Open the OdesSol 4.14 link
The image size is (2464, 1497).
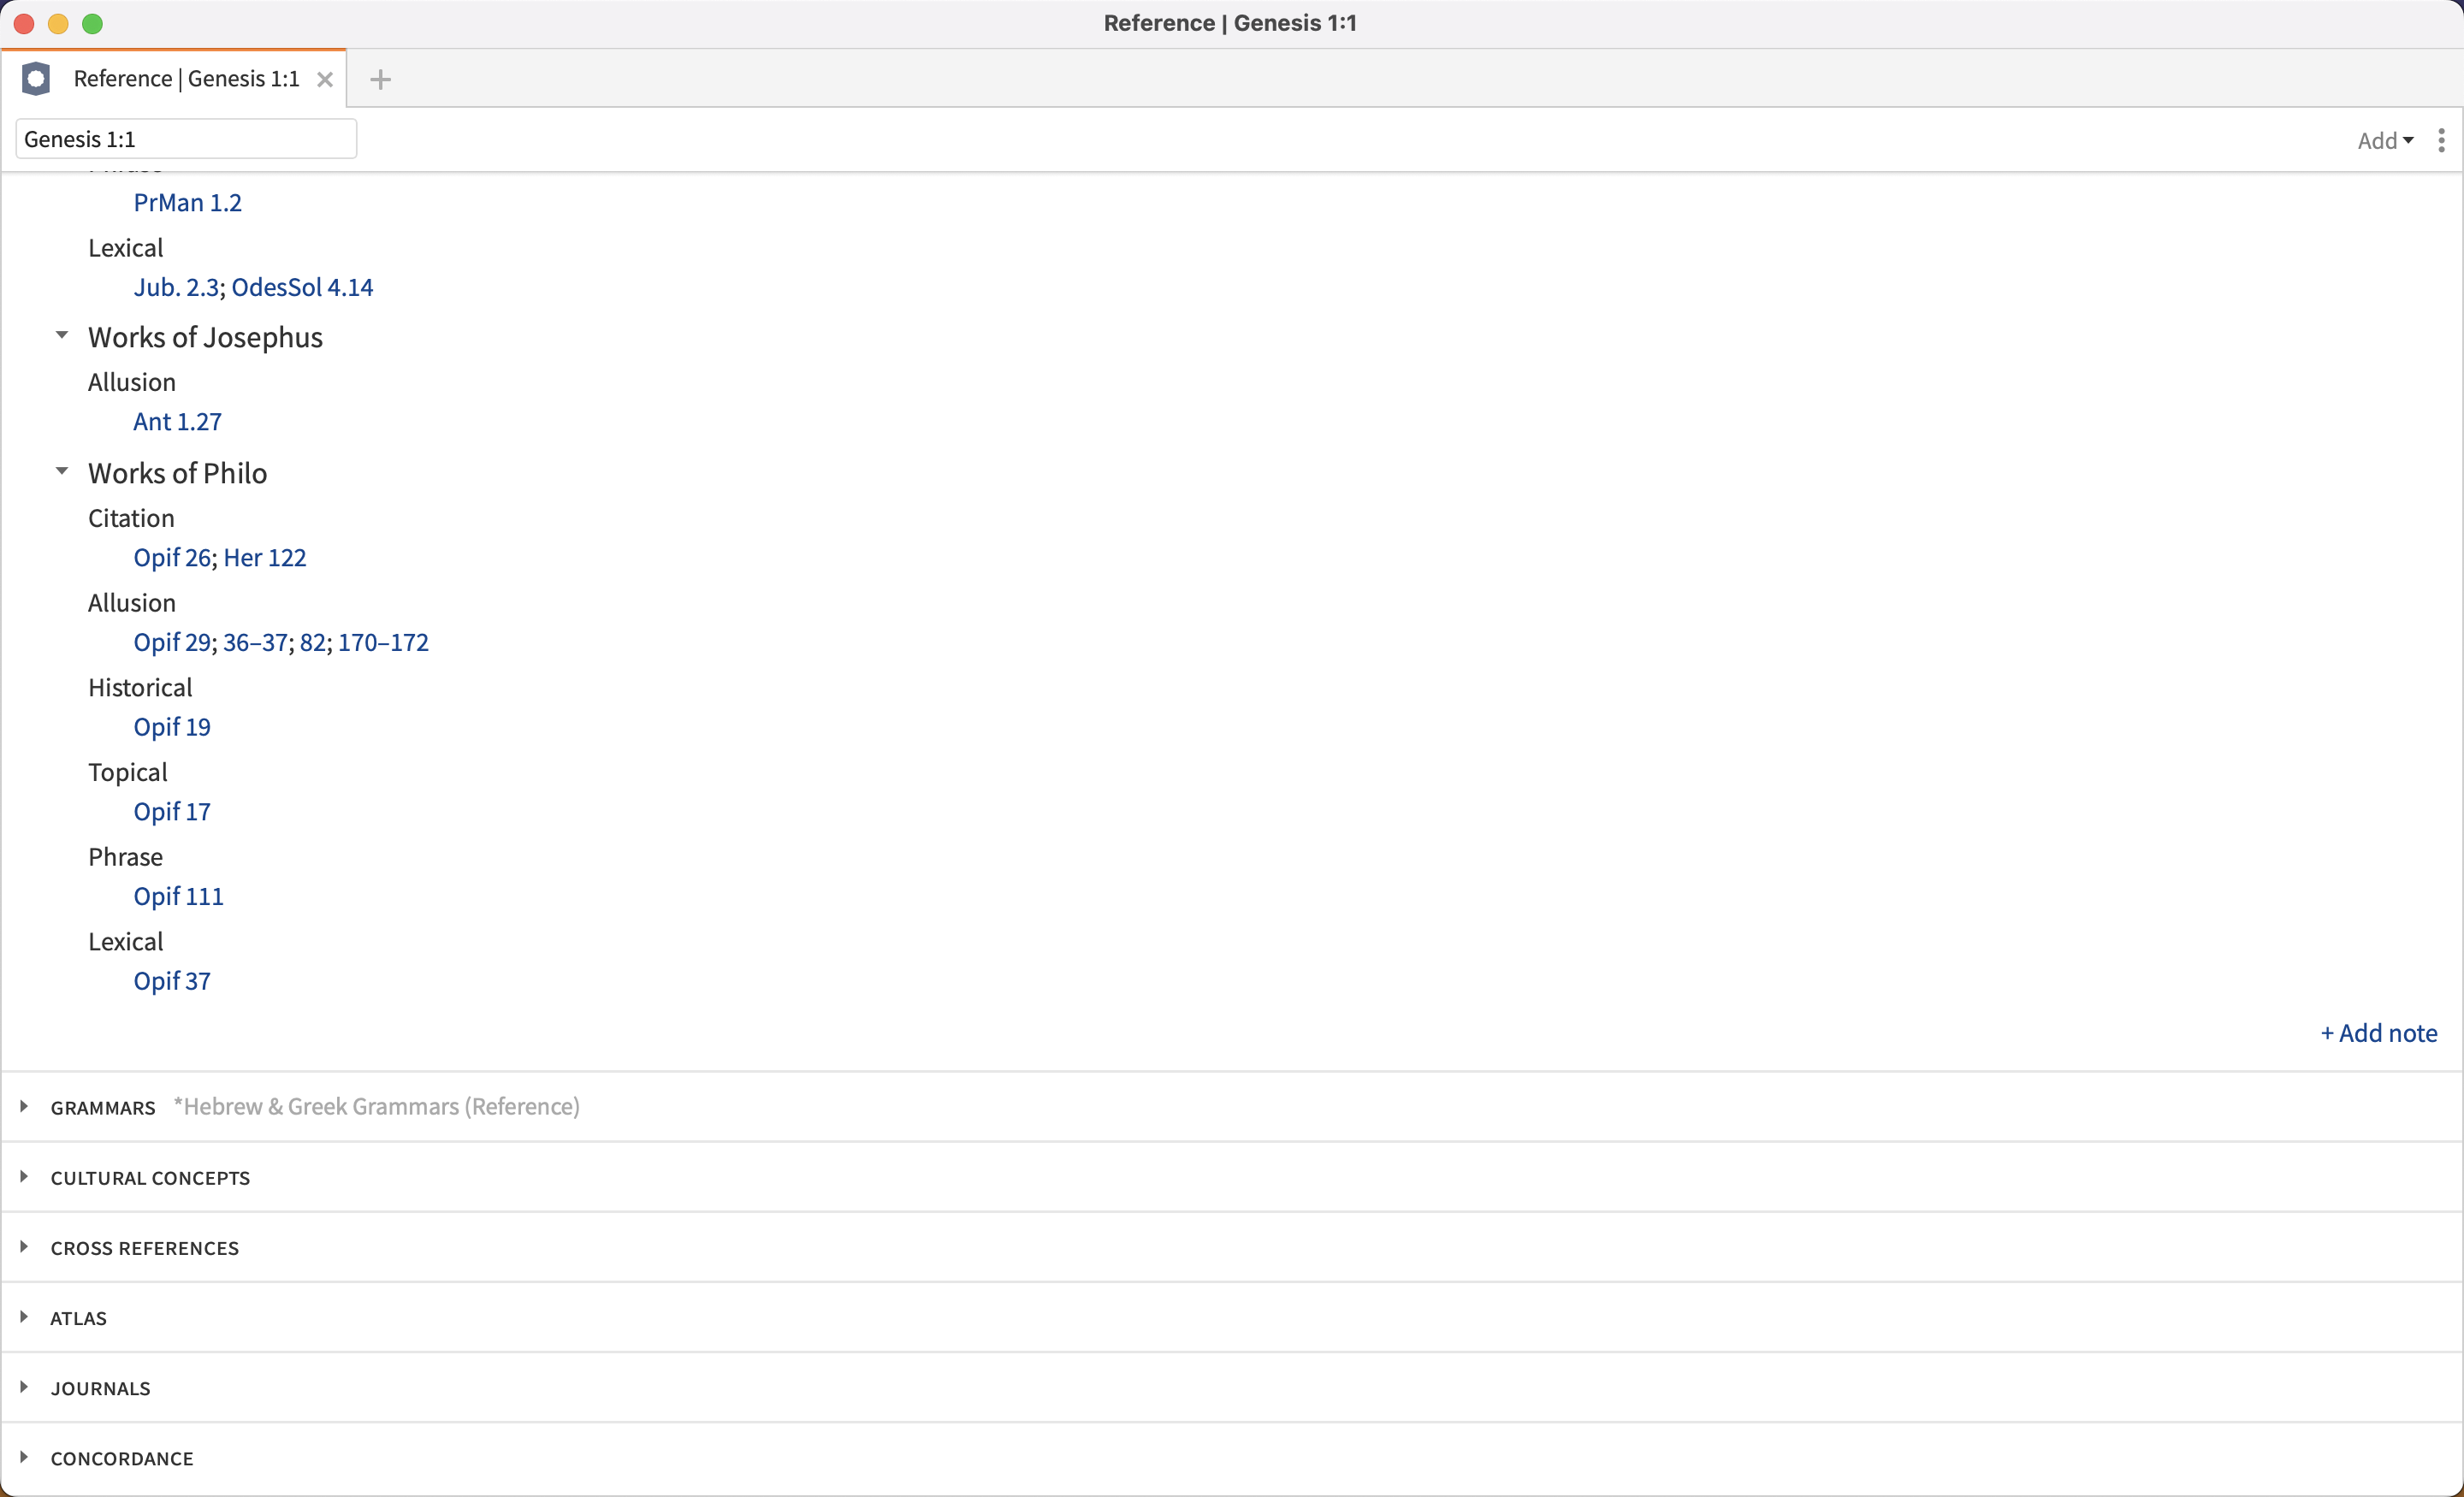[x=302, y=288]
